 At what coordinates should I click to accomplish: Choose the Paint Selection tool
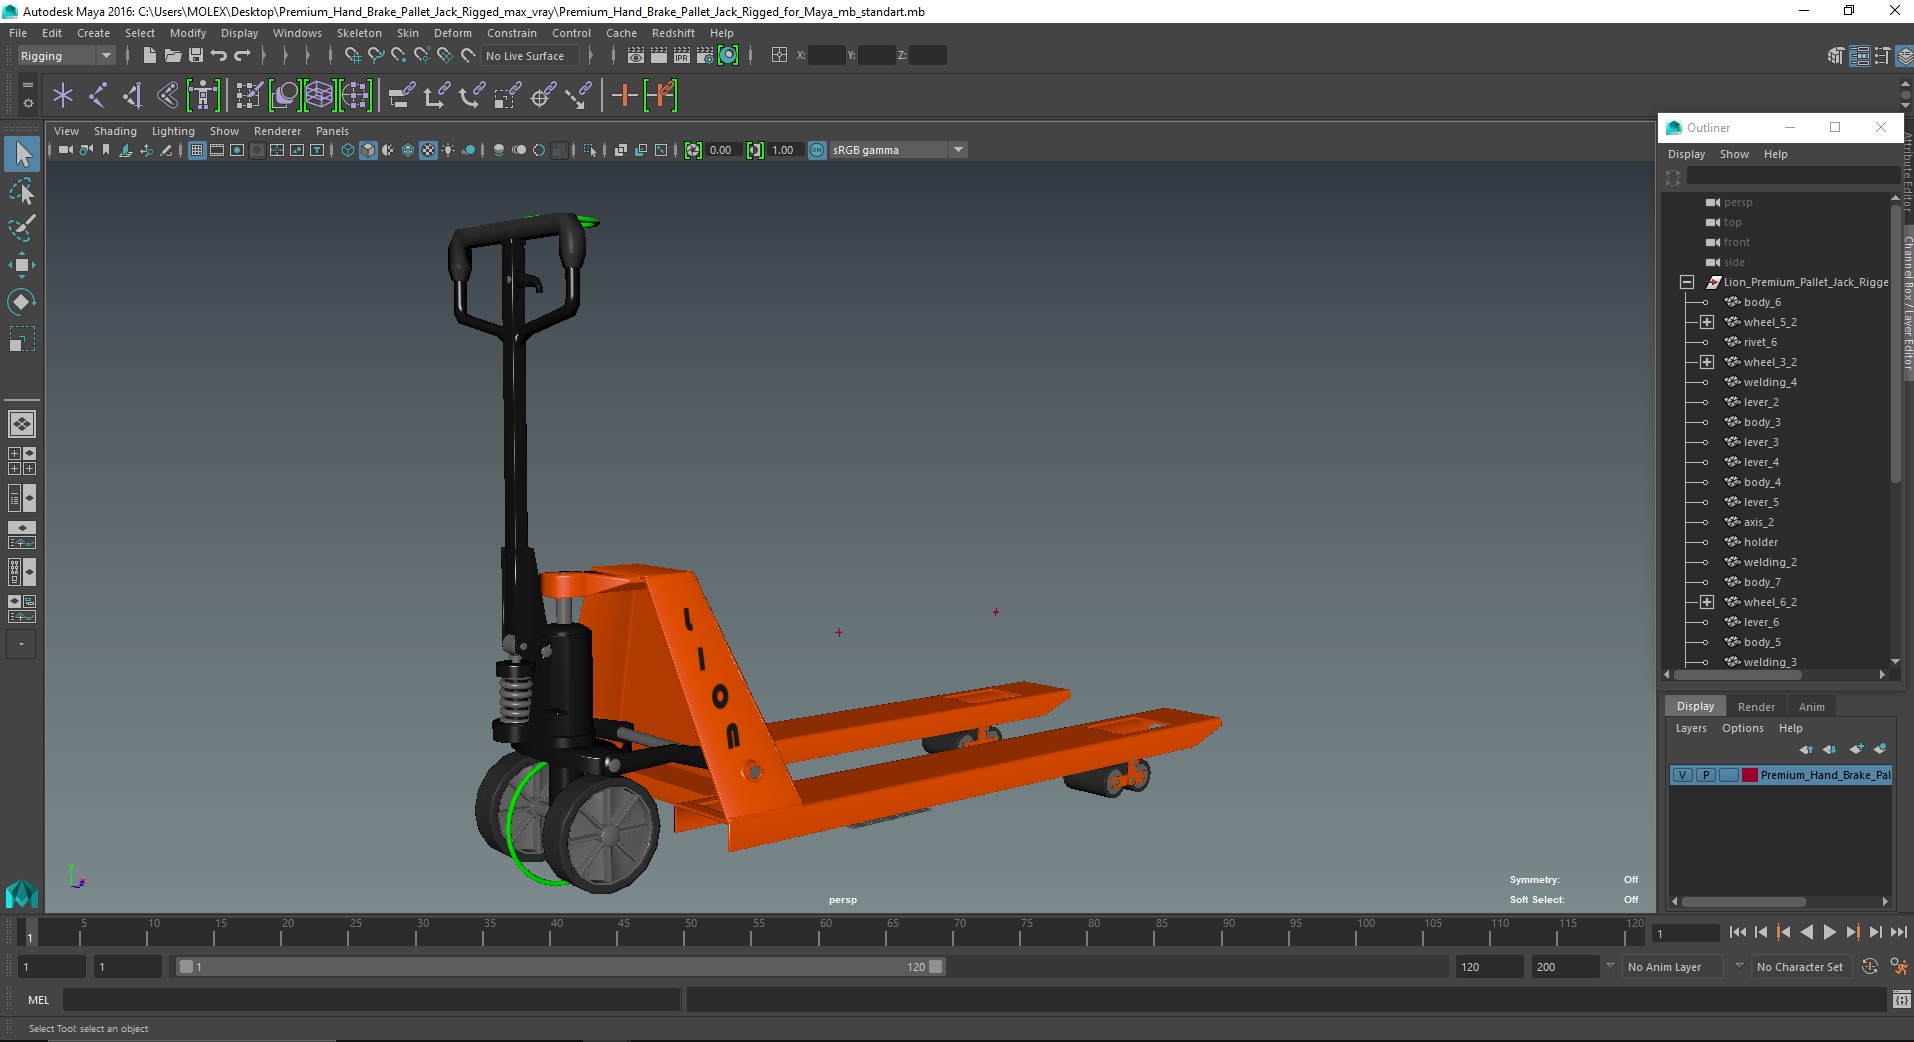(x=22, y=228)
